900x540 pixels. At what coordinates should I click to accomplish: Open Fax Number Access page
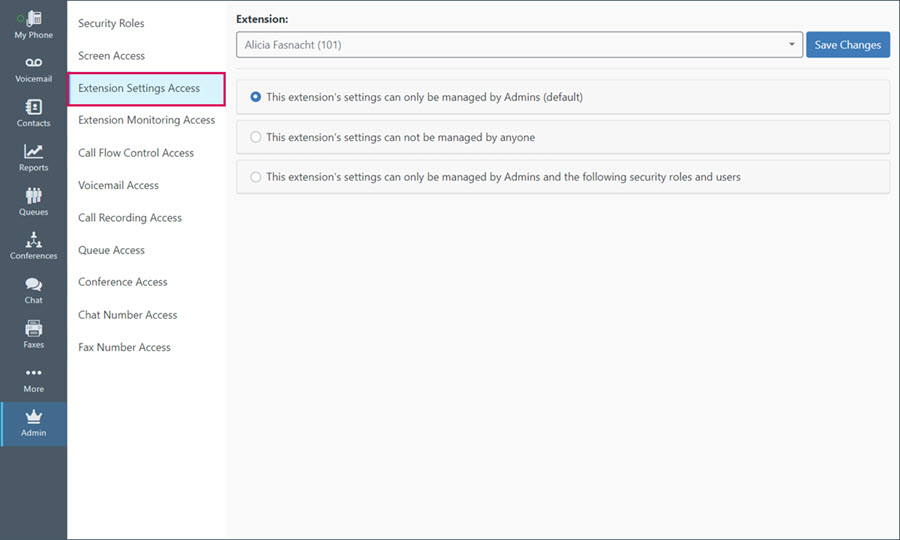(x=125, y=347)
